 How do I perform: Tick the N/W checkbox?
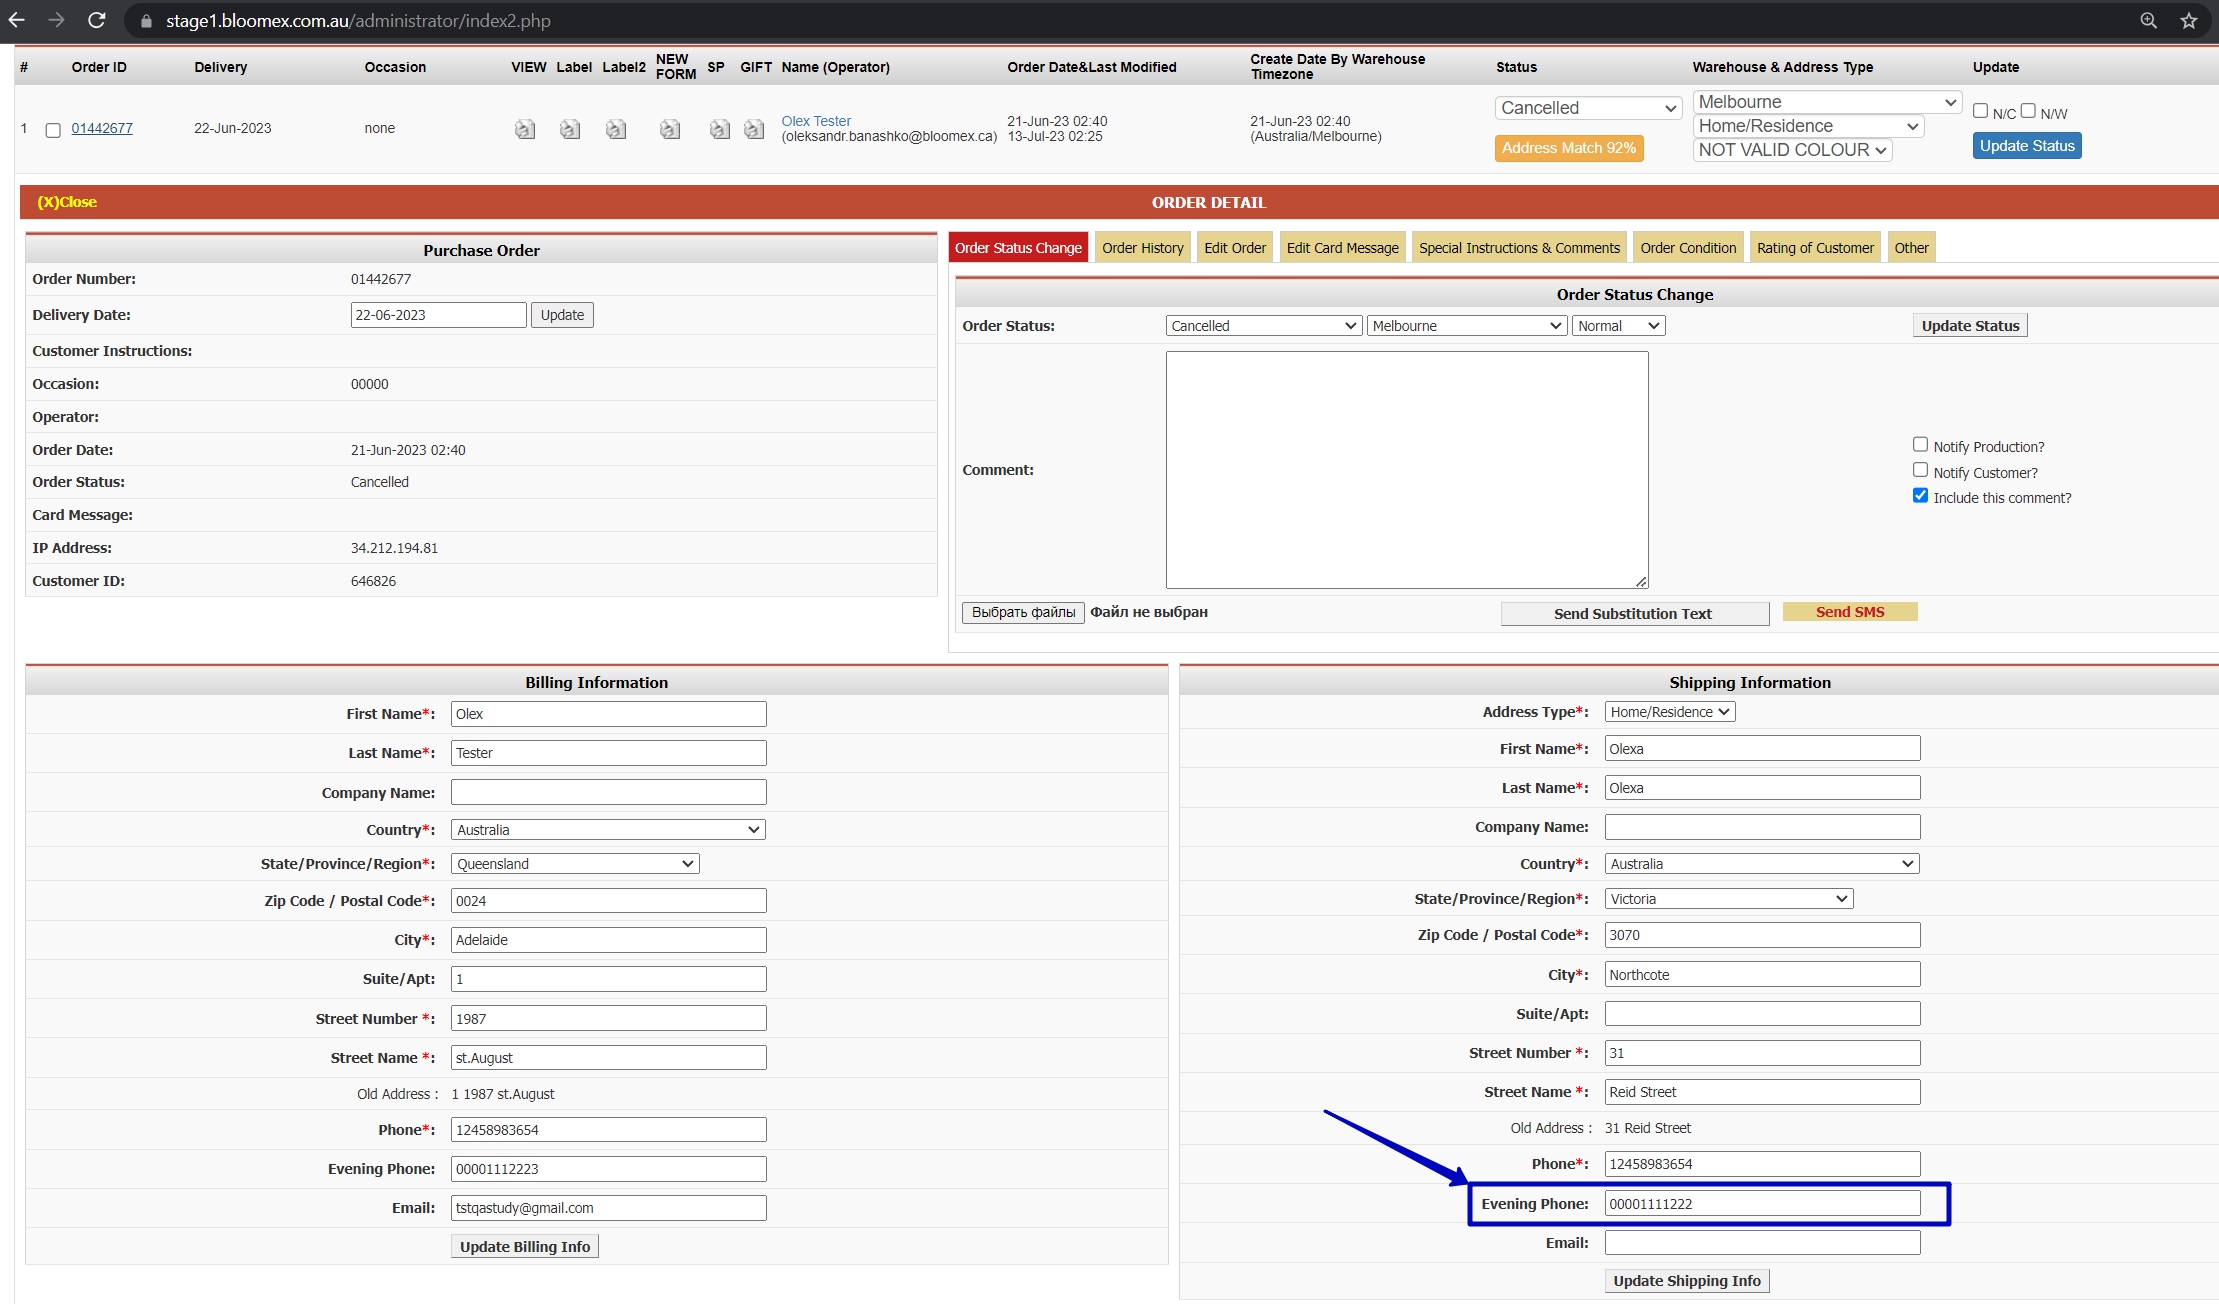coord(2028,111)
